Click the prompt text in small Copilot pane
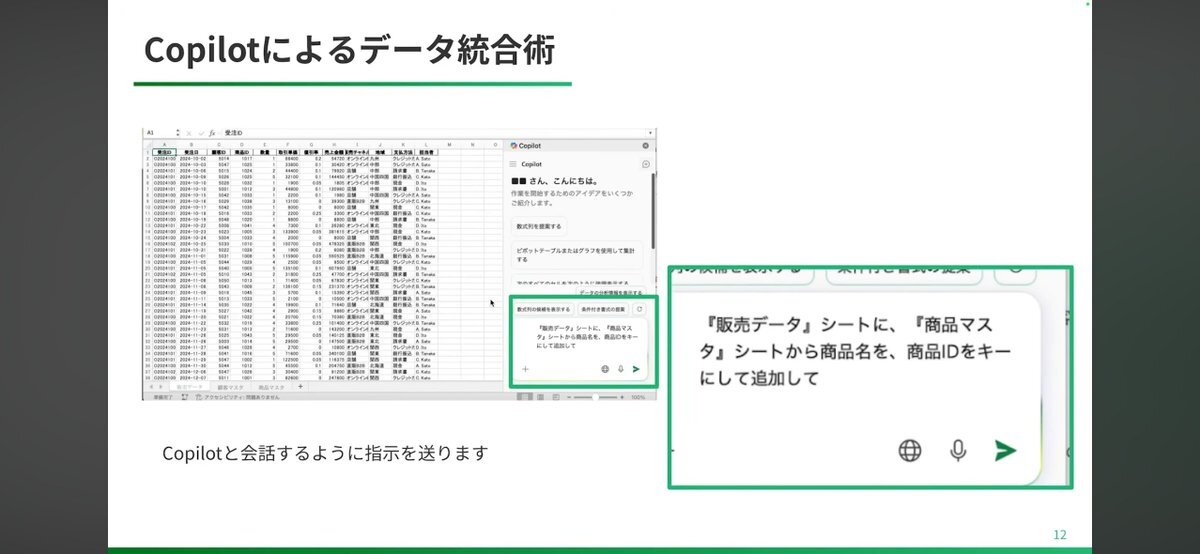 (x=585, y=337)
